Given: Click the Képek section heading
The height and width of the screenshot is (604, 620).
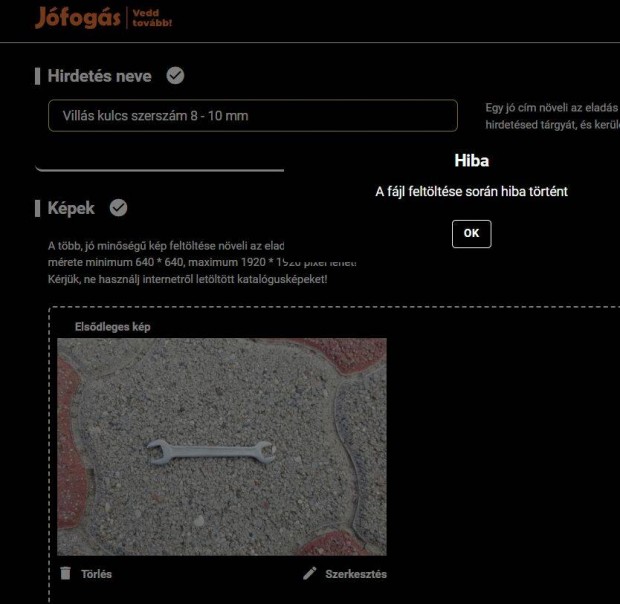Looking at the screenshot, I should click(x=71, y=208).
